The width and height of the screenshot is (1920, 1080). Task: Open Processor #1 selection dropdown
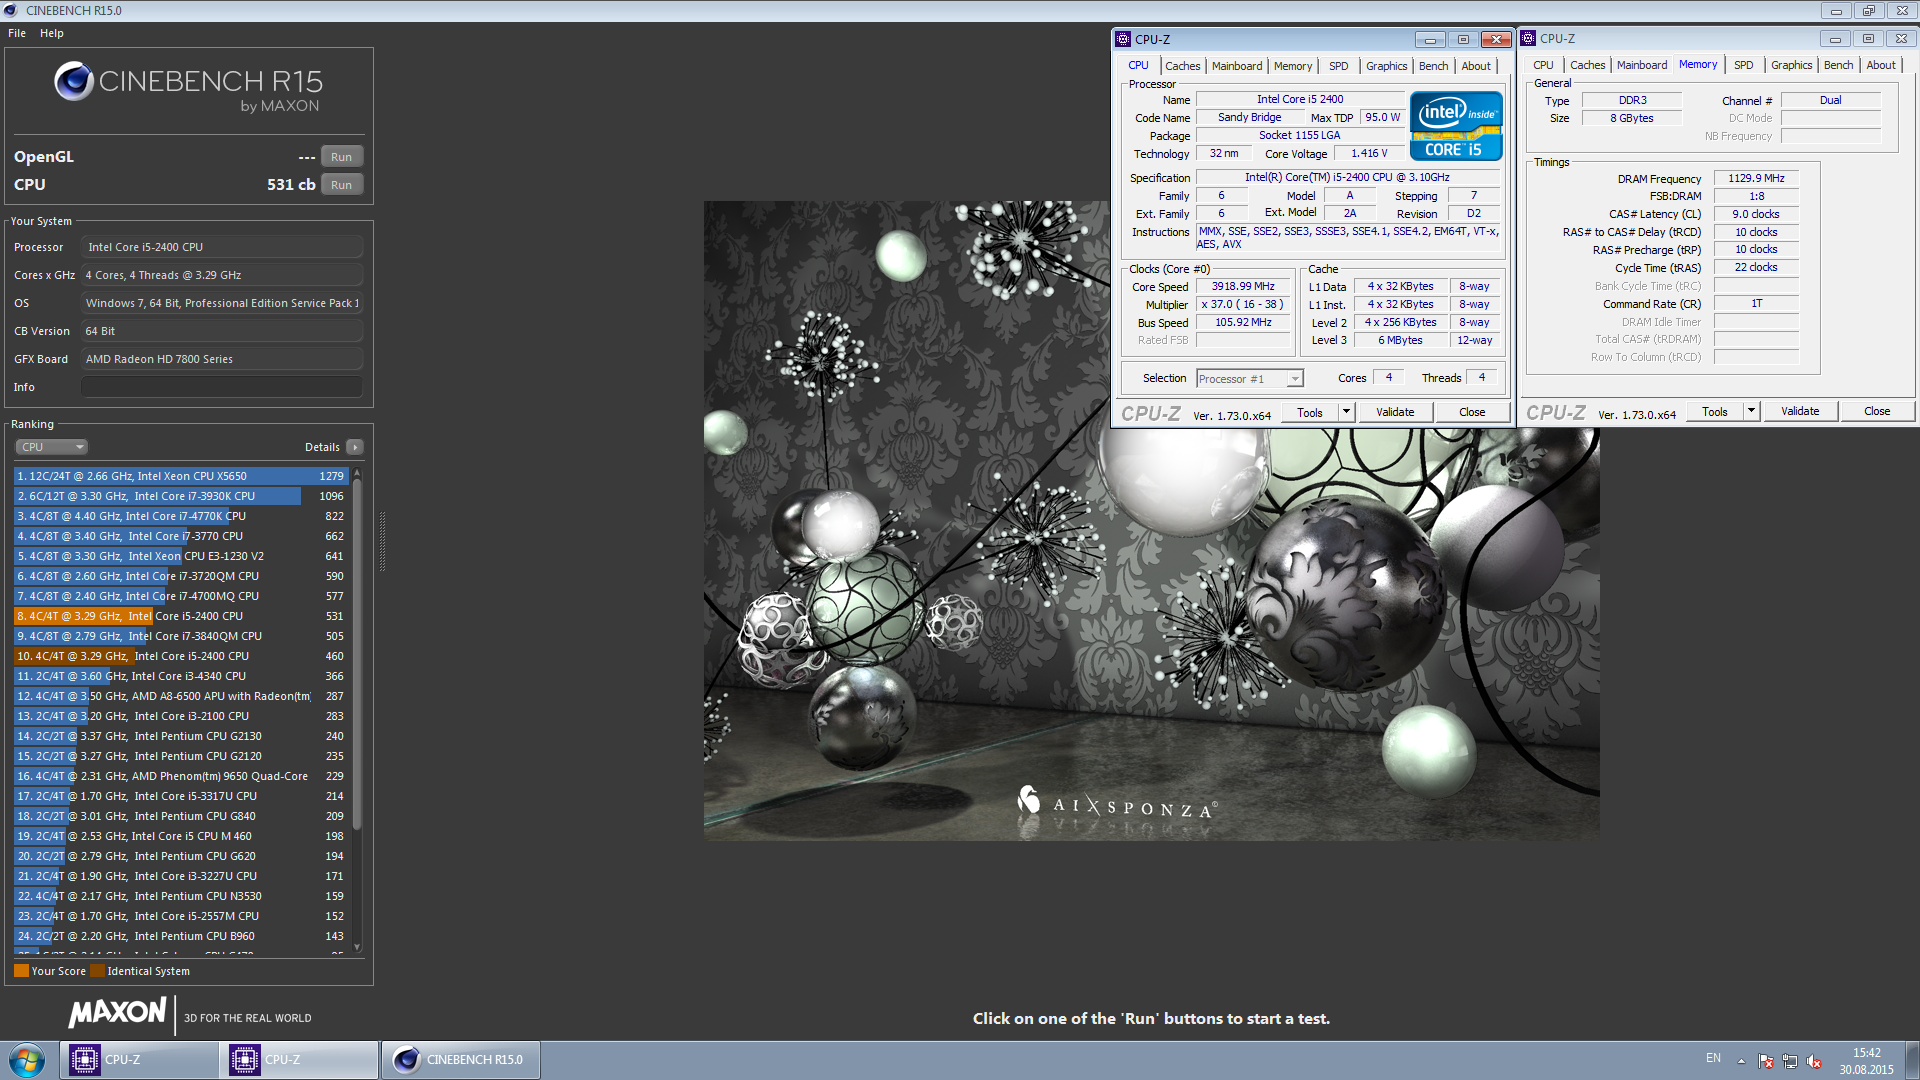[1250, 379]
